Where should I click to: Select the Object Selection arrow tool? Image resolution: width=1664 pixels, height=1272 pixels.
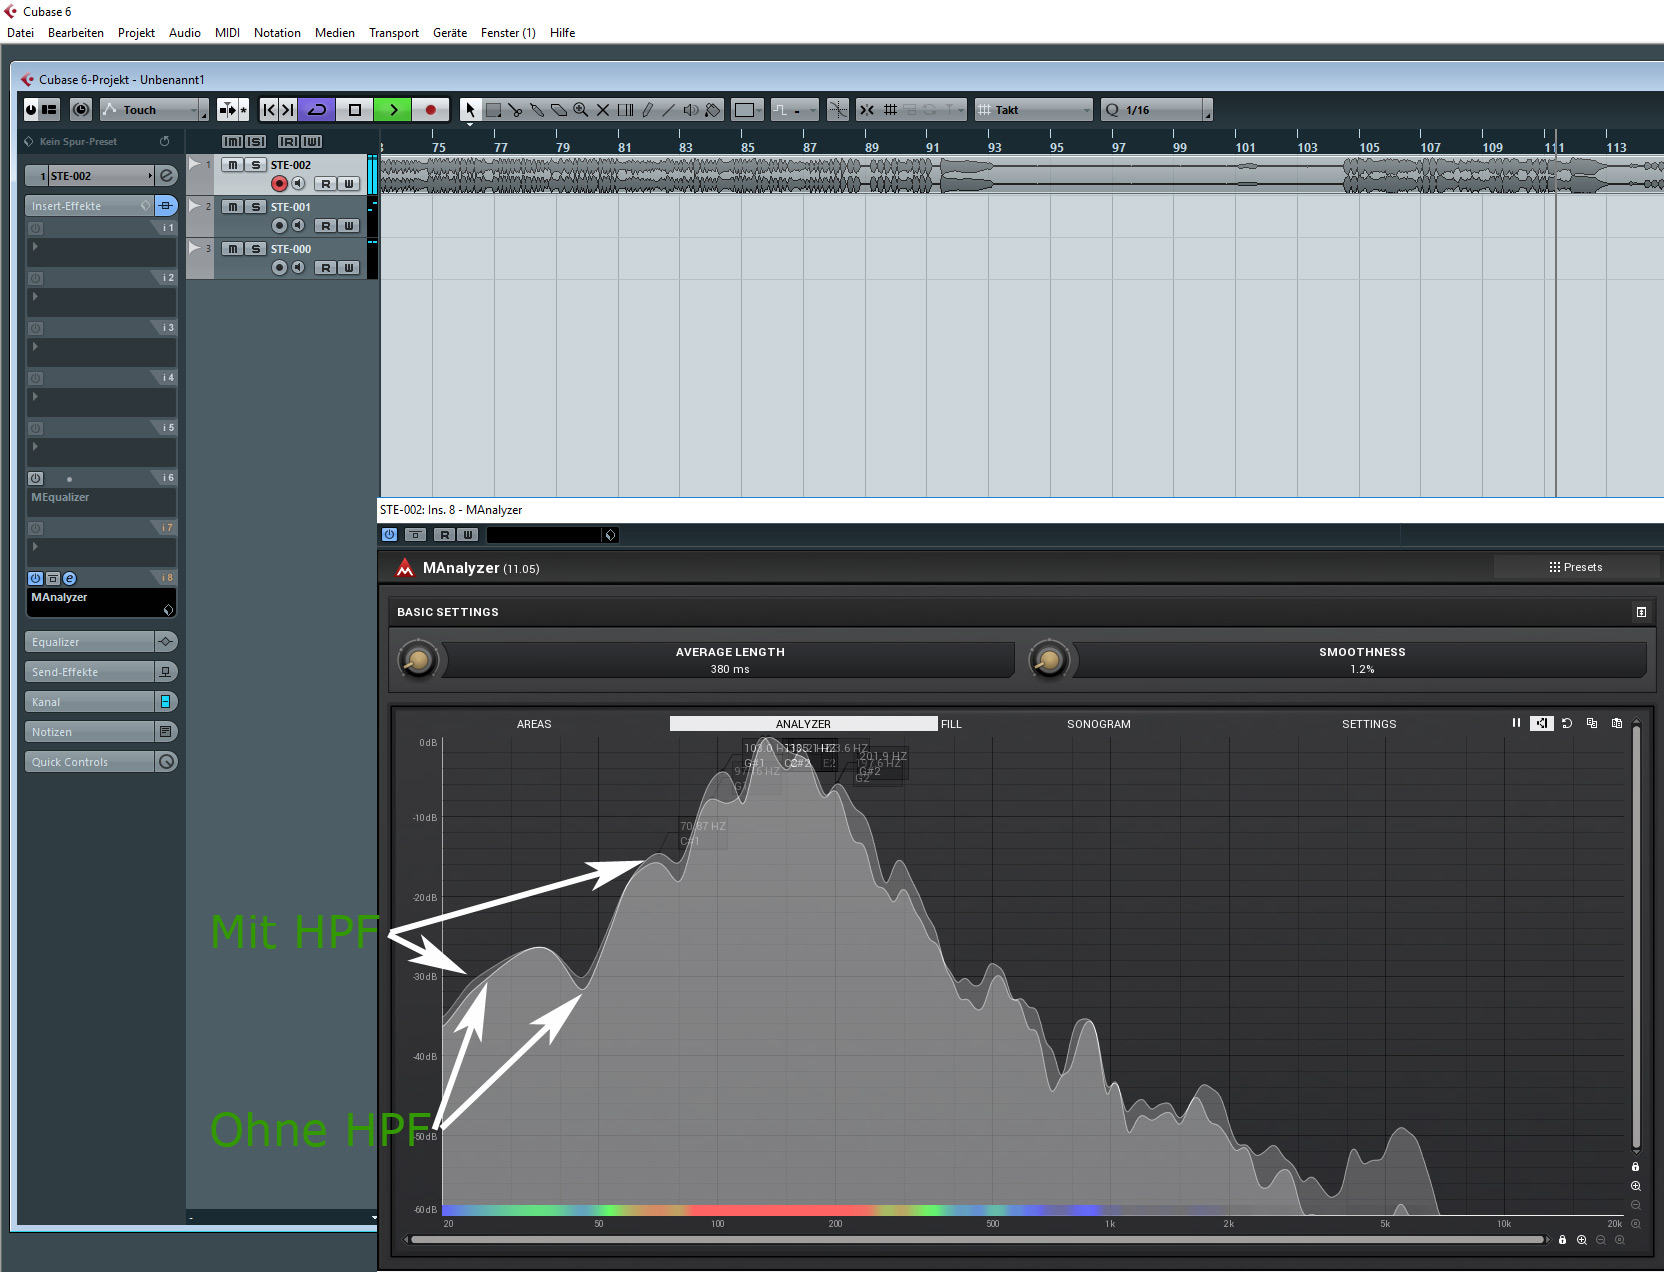[x=470, y=110]
